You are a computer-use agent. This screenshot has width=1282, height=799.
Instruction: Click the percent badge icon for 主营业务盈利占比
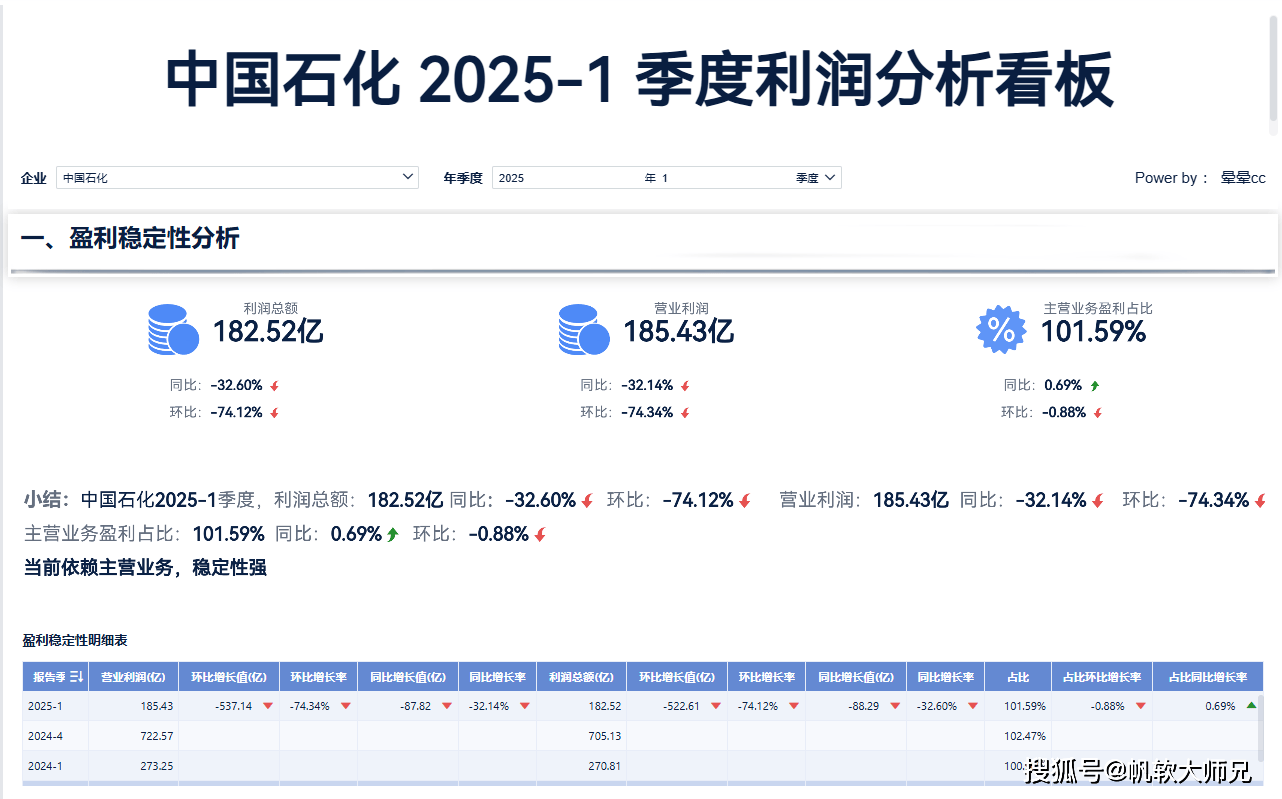point(1001,329)
